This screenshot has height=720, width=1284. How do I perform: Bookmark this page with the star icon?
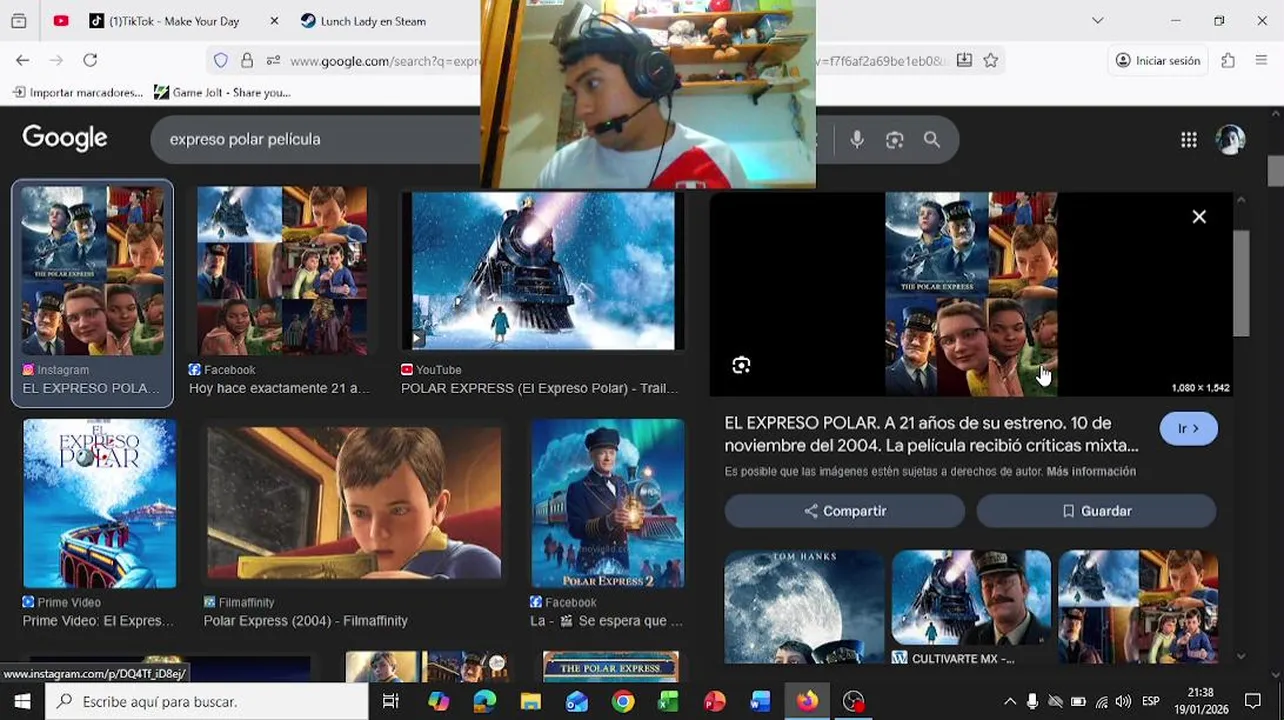(990, 61)
